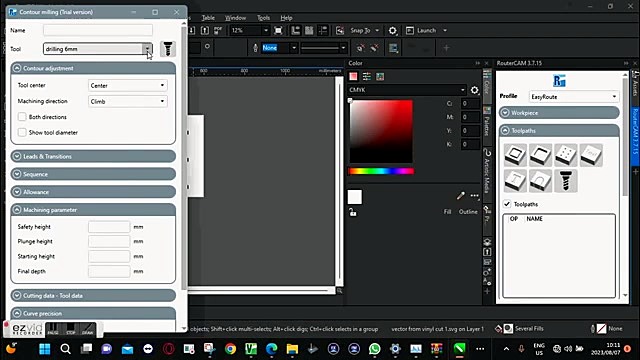Open the Machining direction dropdown
Viewport: 640px width, 360px height.
pyautogui.click(x=128, y=101)
